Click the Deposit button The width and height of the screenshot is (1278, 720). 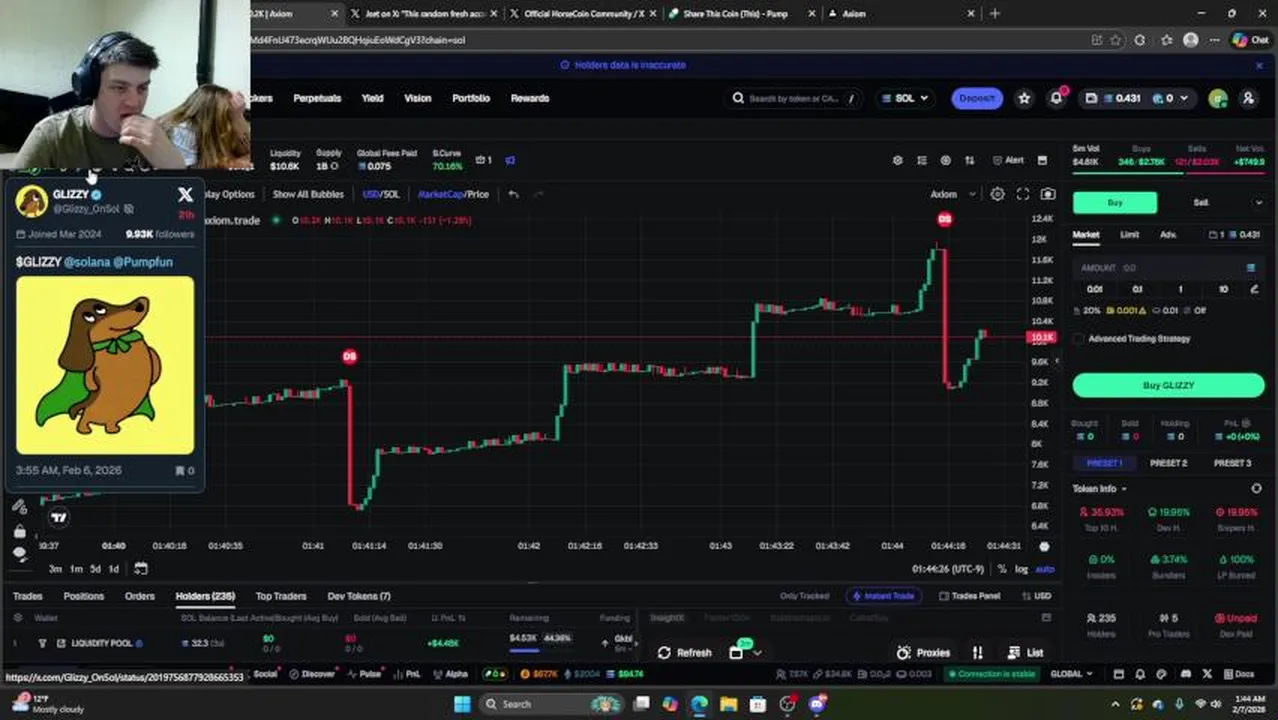[976, 98]
